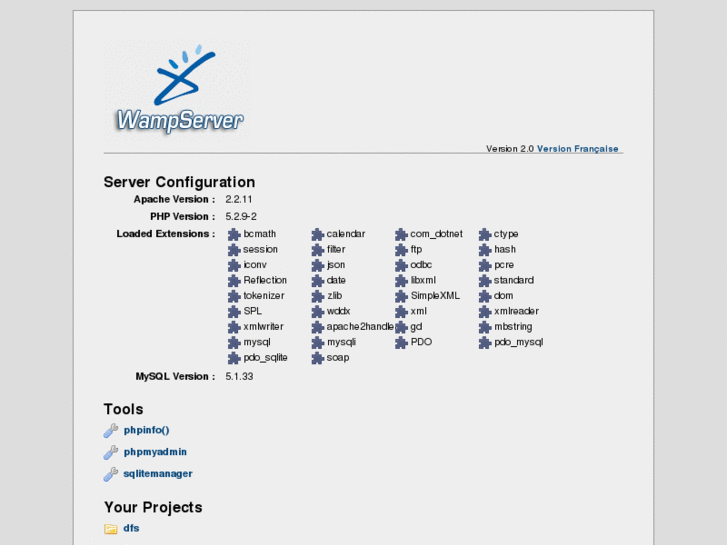The image size is (727, 545).
Task: Open the phpmyadmin link
Action: click(155, 452)
